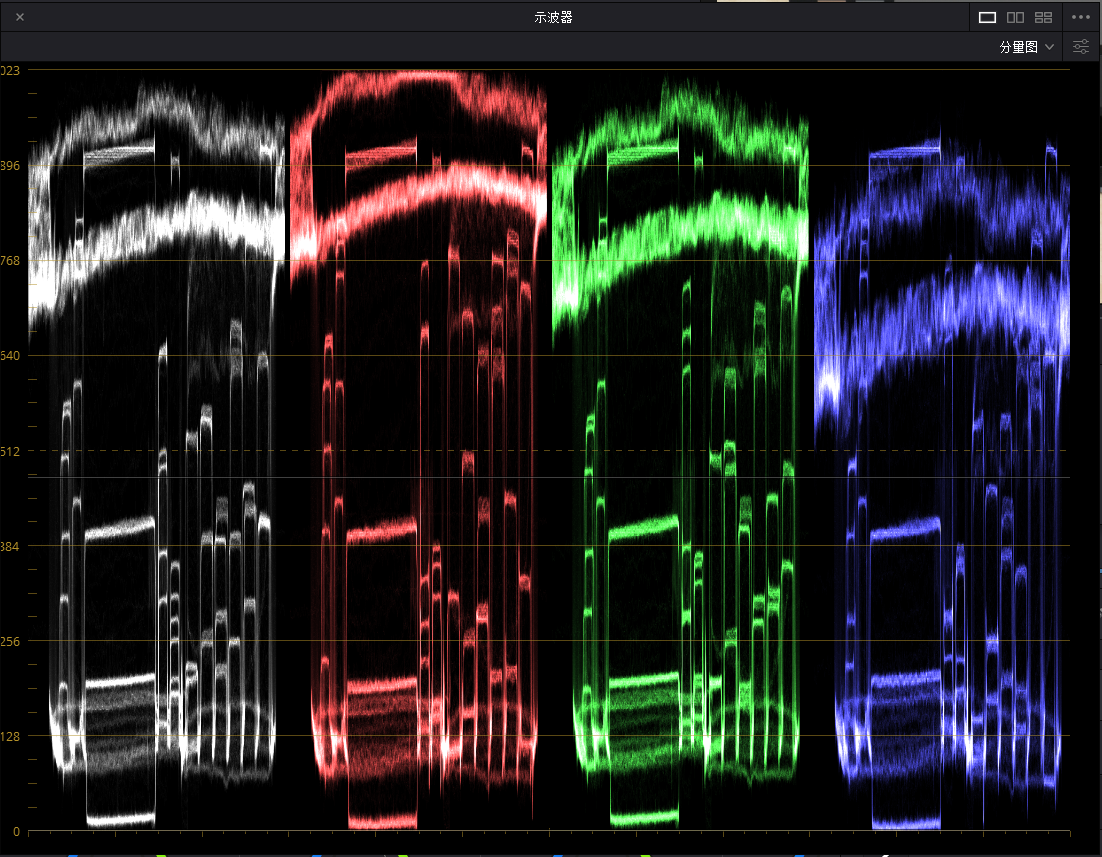Click the 384 scale label
This screenshot has height=857, width=1102.
(x=10, y=546)
